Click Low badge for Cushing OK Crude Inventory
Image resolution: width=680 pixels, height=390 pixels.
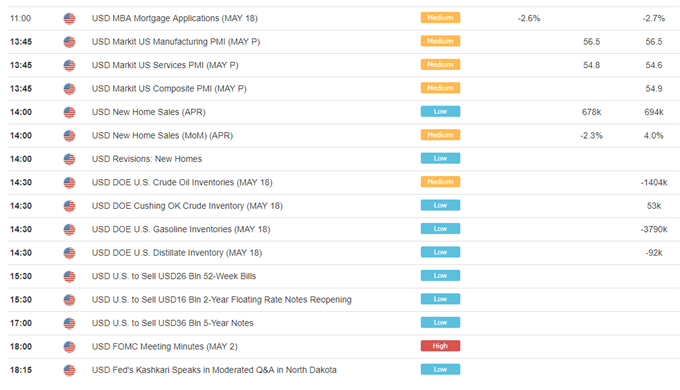tap(440, 205)
